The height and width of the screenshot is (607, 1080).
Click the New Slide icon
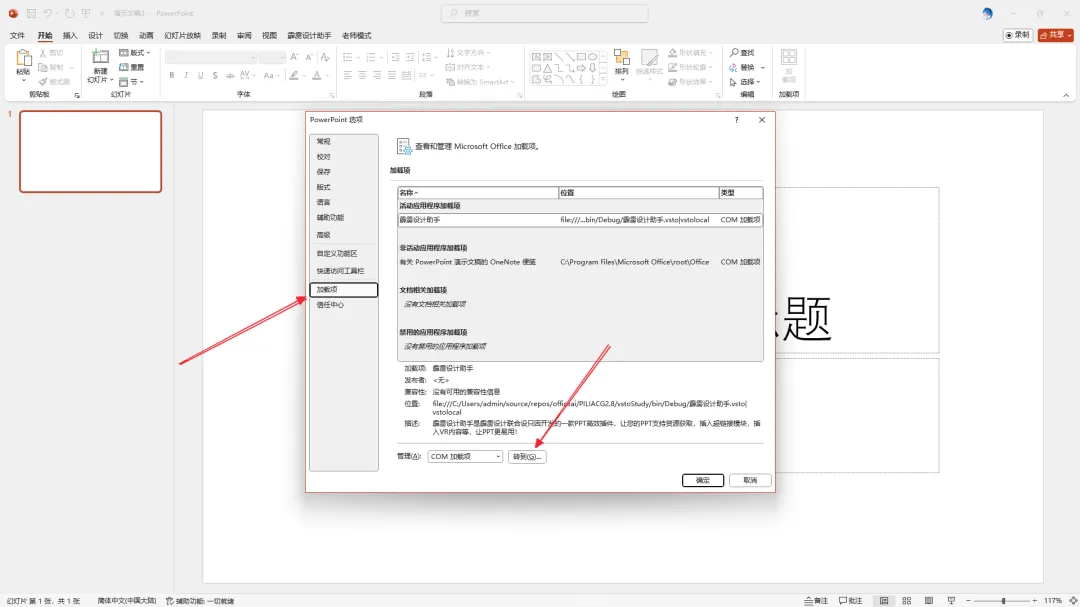pyautogui.click(x=101, y=58)
